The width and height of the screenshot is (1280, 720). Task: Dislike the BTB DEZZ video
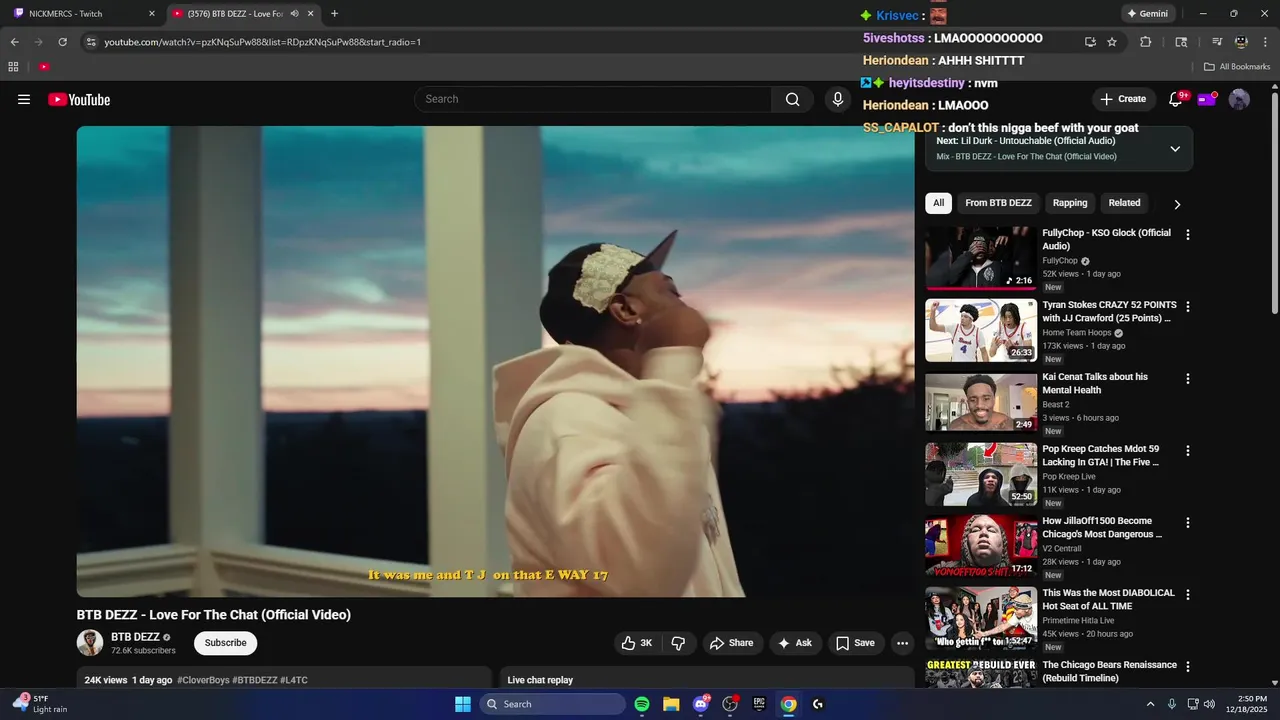[678, 643]
